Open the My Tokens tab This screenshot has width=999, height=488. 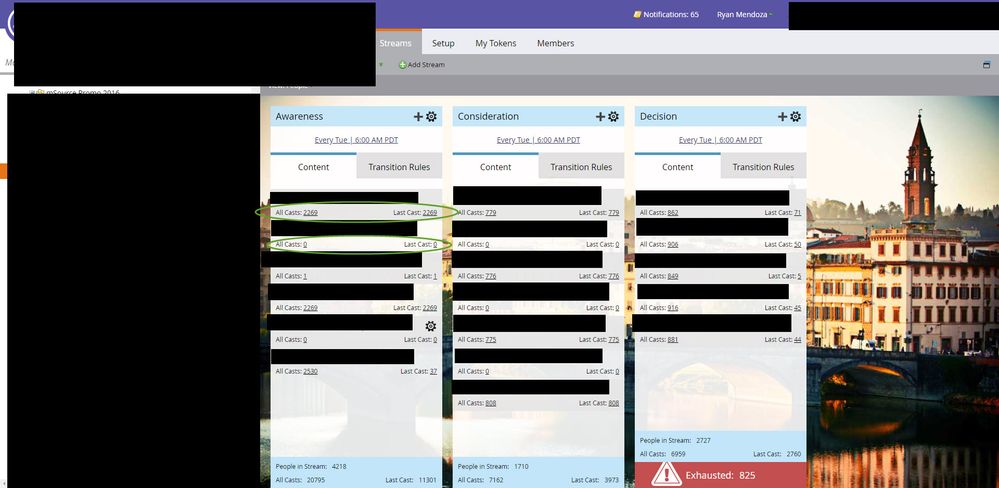[x=496, y=43]
